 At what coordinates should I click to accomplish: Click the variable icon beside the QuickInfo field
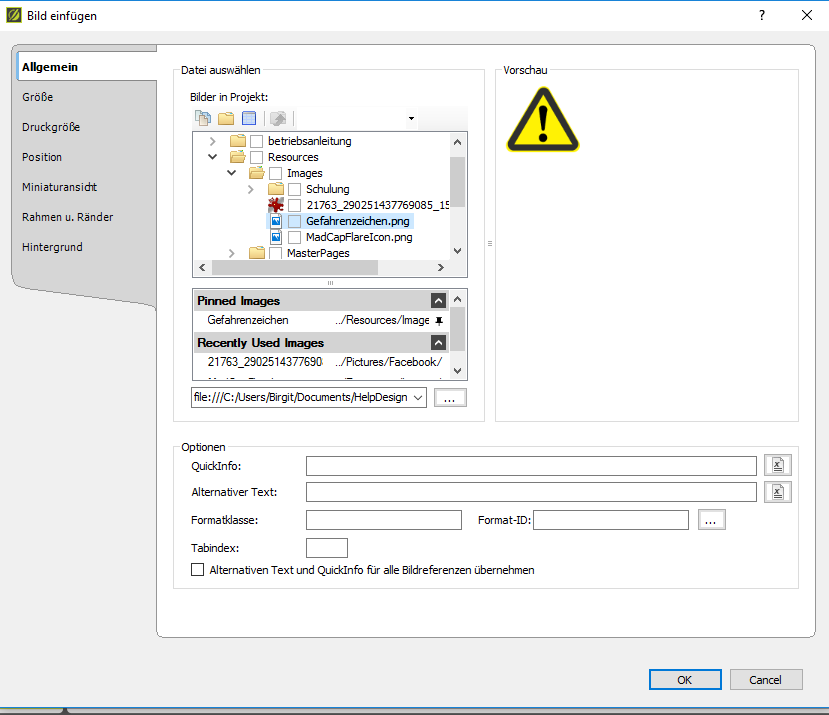(777, 464)
